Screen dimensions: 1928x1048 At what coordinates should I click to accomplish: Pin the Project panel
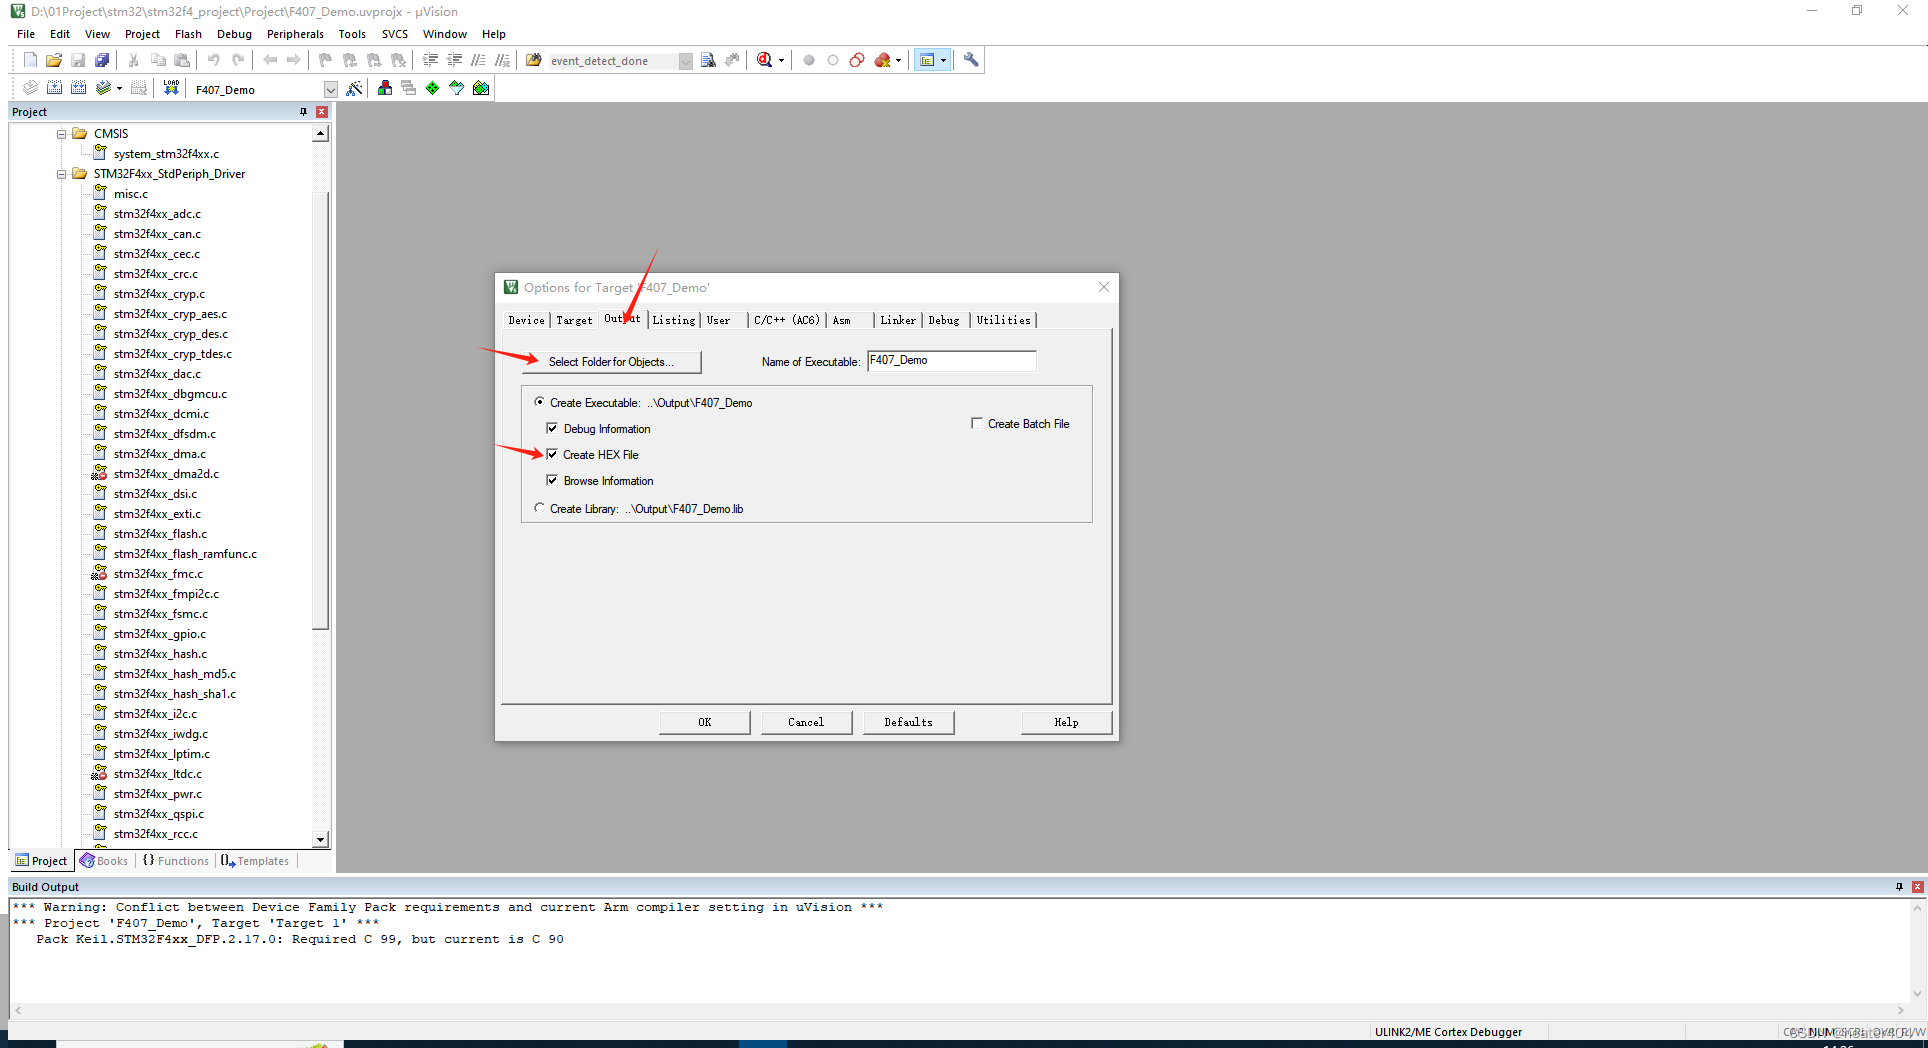point(303,112)
